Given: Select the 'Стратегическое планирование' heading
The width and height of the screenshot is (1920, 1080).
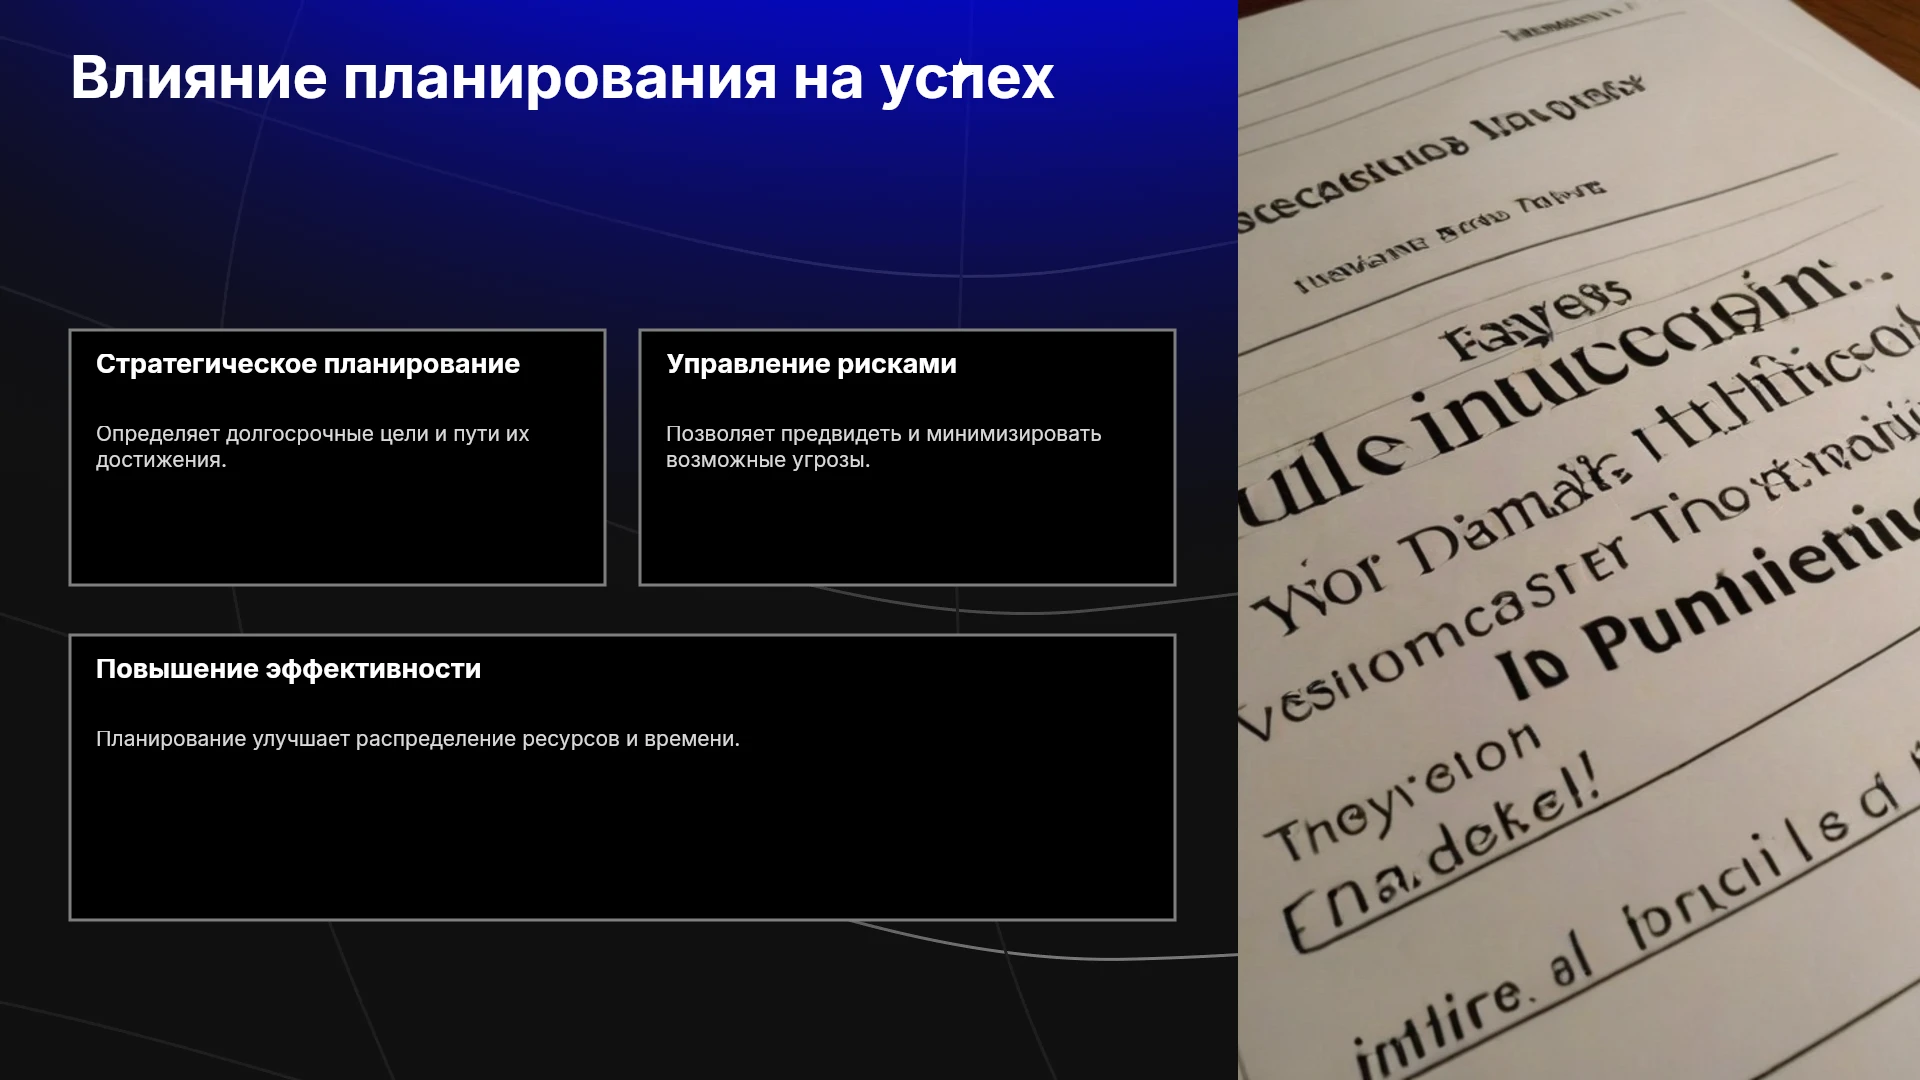Looking at the screenshot, I should click(308, 364).
